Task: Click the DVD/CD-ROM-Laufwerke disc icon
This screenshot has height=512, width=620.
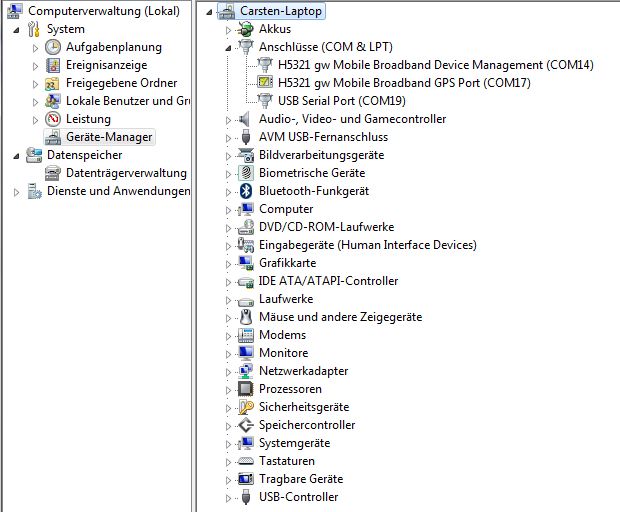Action: (246, 227)
